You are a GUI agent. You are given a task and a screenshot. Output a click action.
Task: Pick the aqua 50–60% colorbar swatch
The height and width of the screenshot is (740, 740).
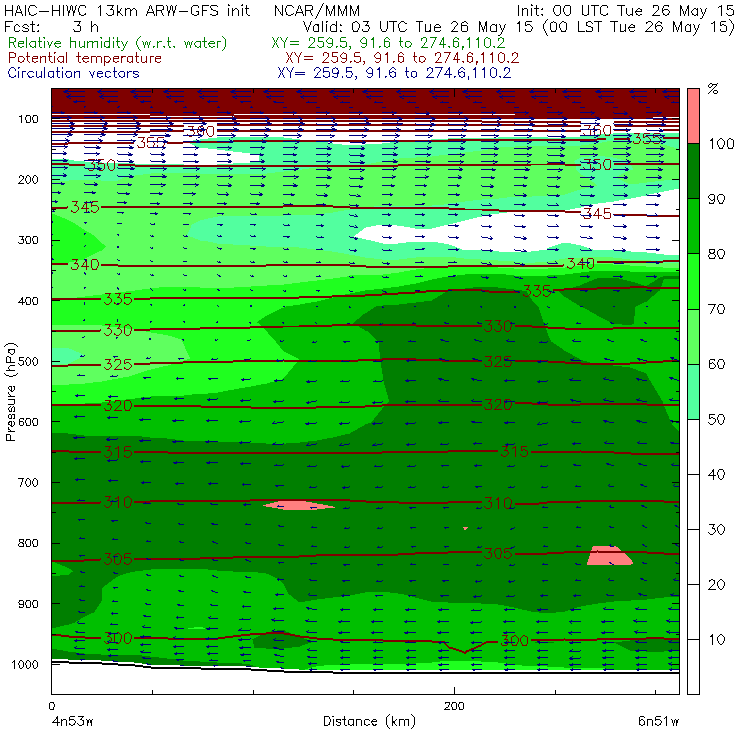click(693, 391)
